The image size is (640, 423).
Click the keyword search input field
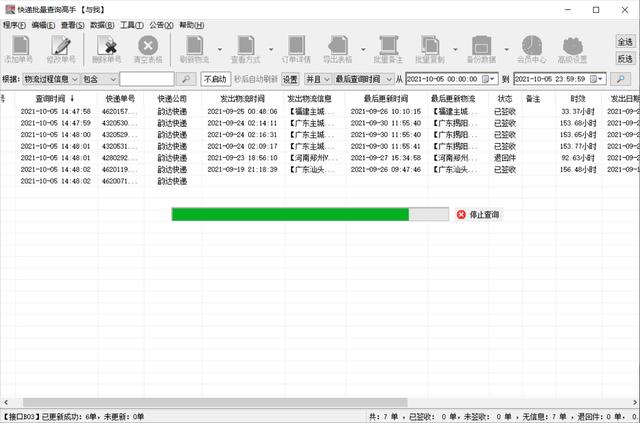[x=147, y=78]
